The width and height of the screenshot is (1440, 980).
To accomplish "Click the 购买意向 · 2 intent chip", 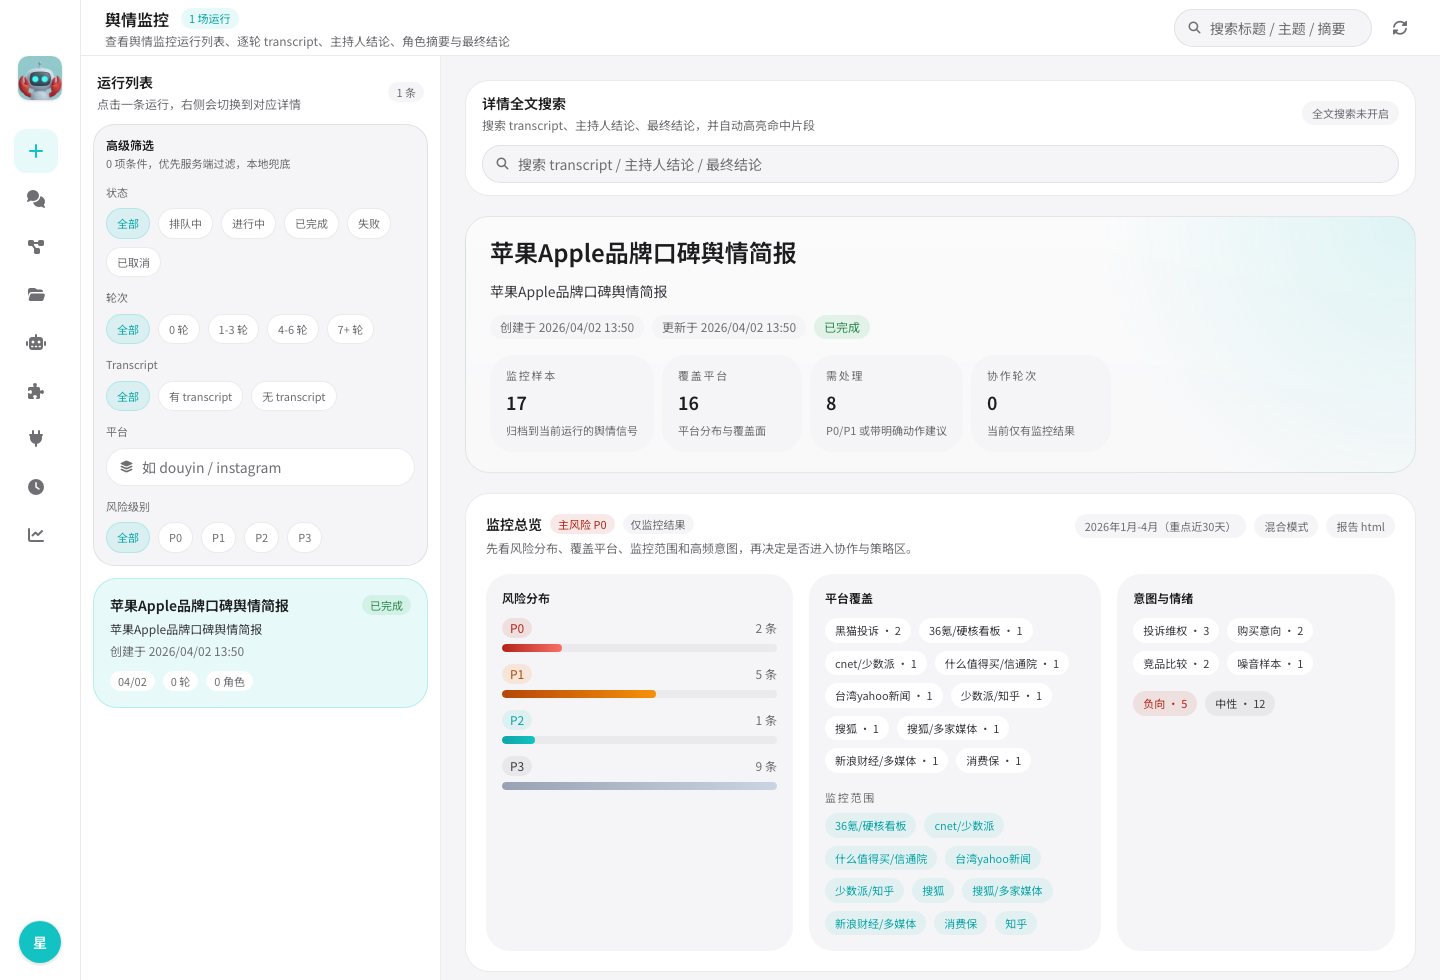I will (1270, 631).
